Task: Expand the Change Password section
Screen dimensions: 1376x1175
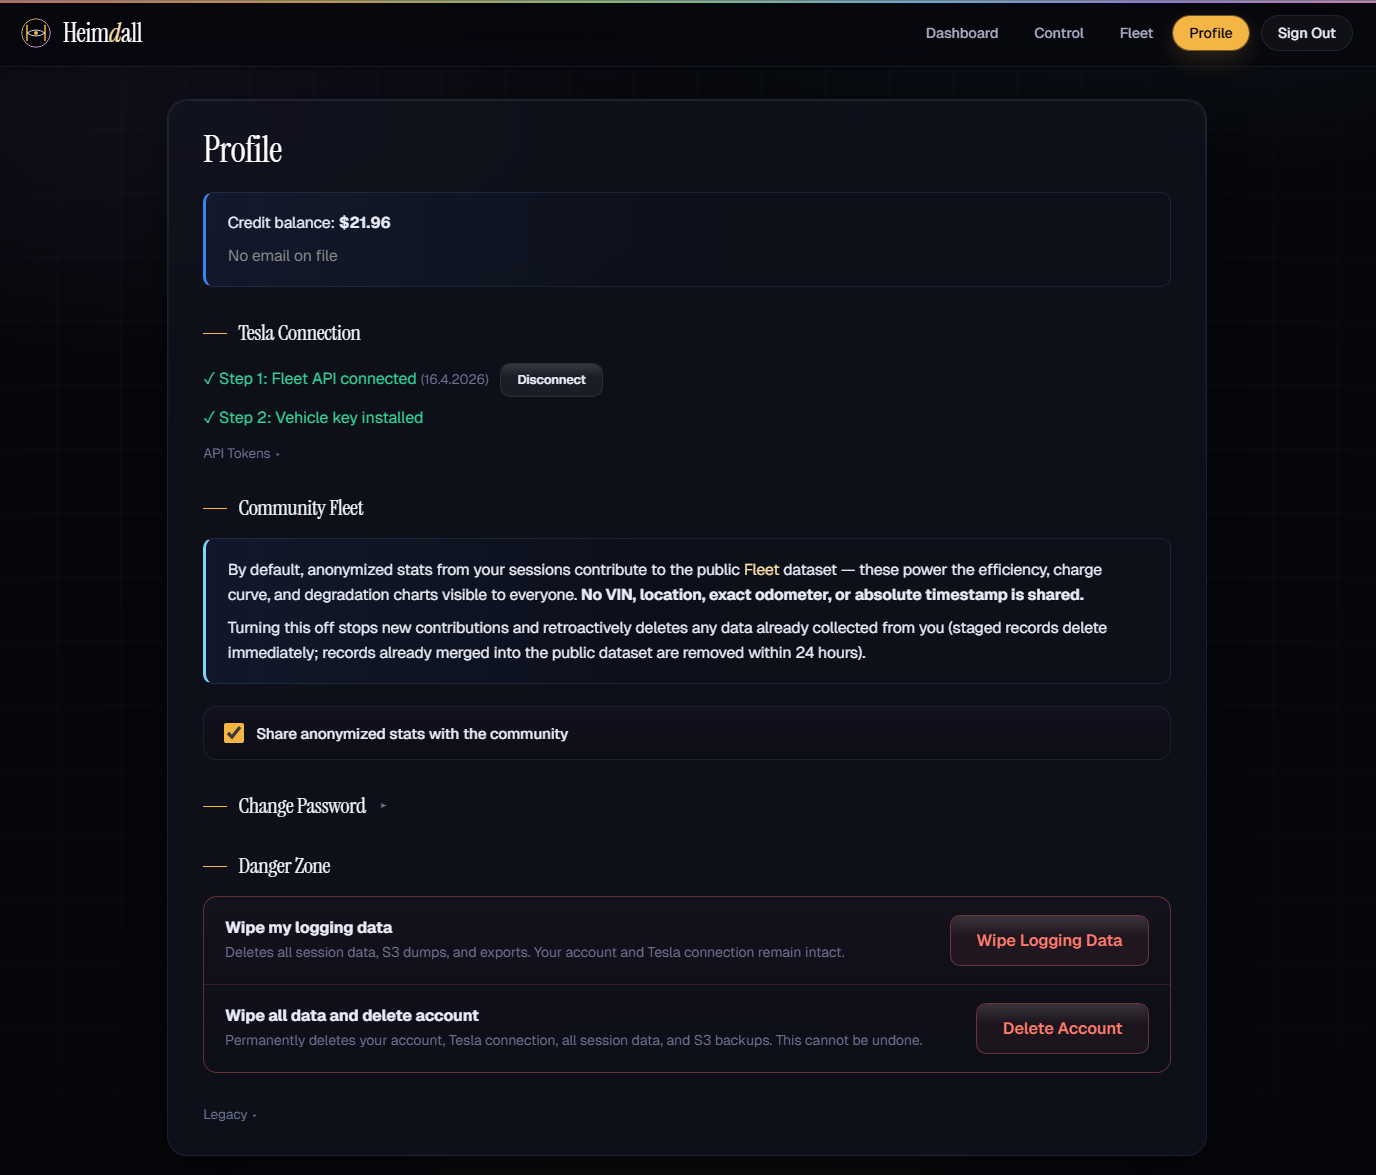Action: point(302,806)
